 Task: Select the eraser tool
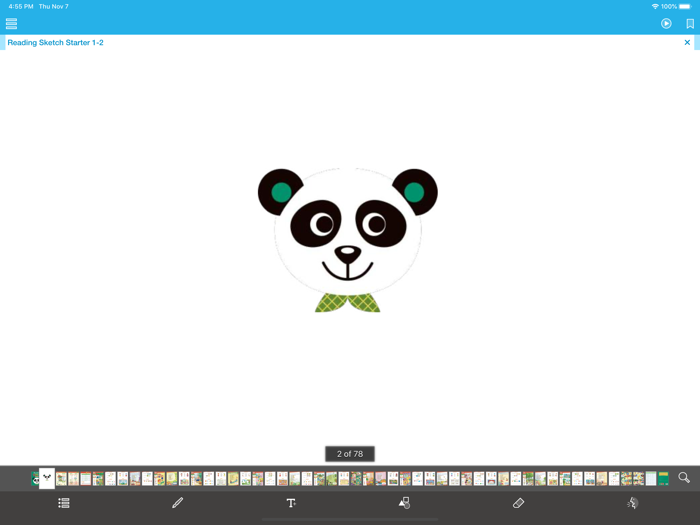click(518, 503)
